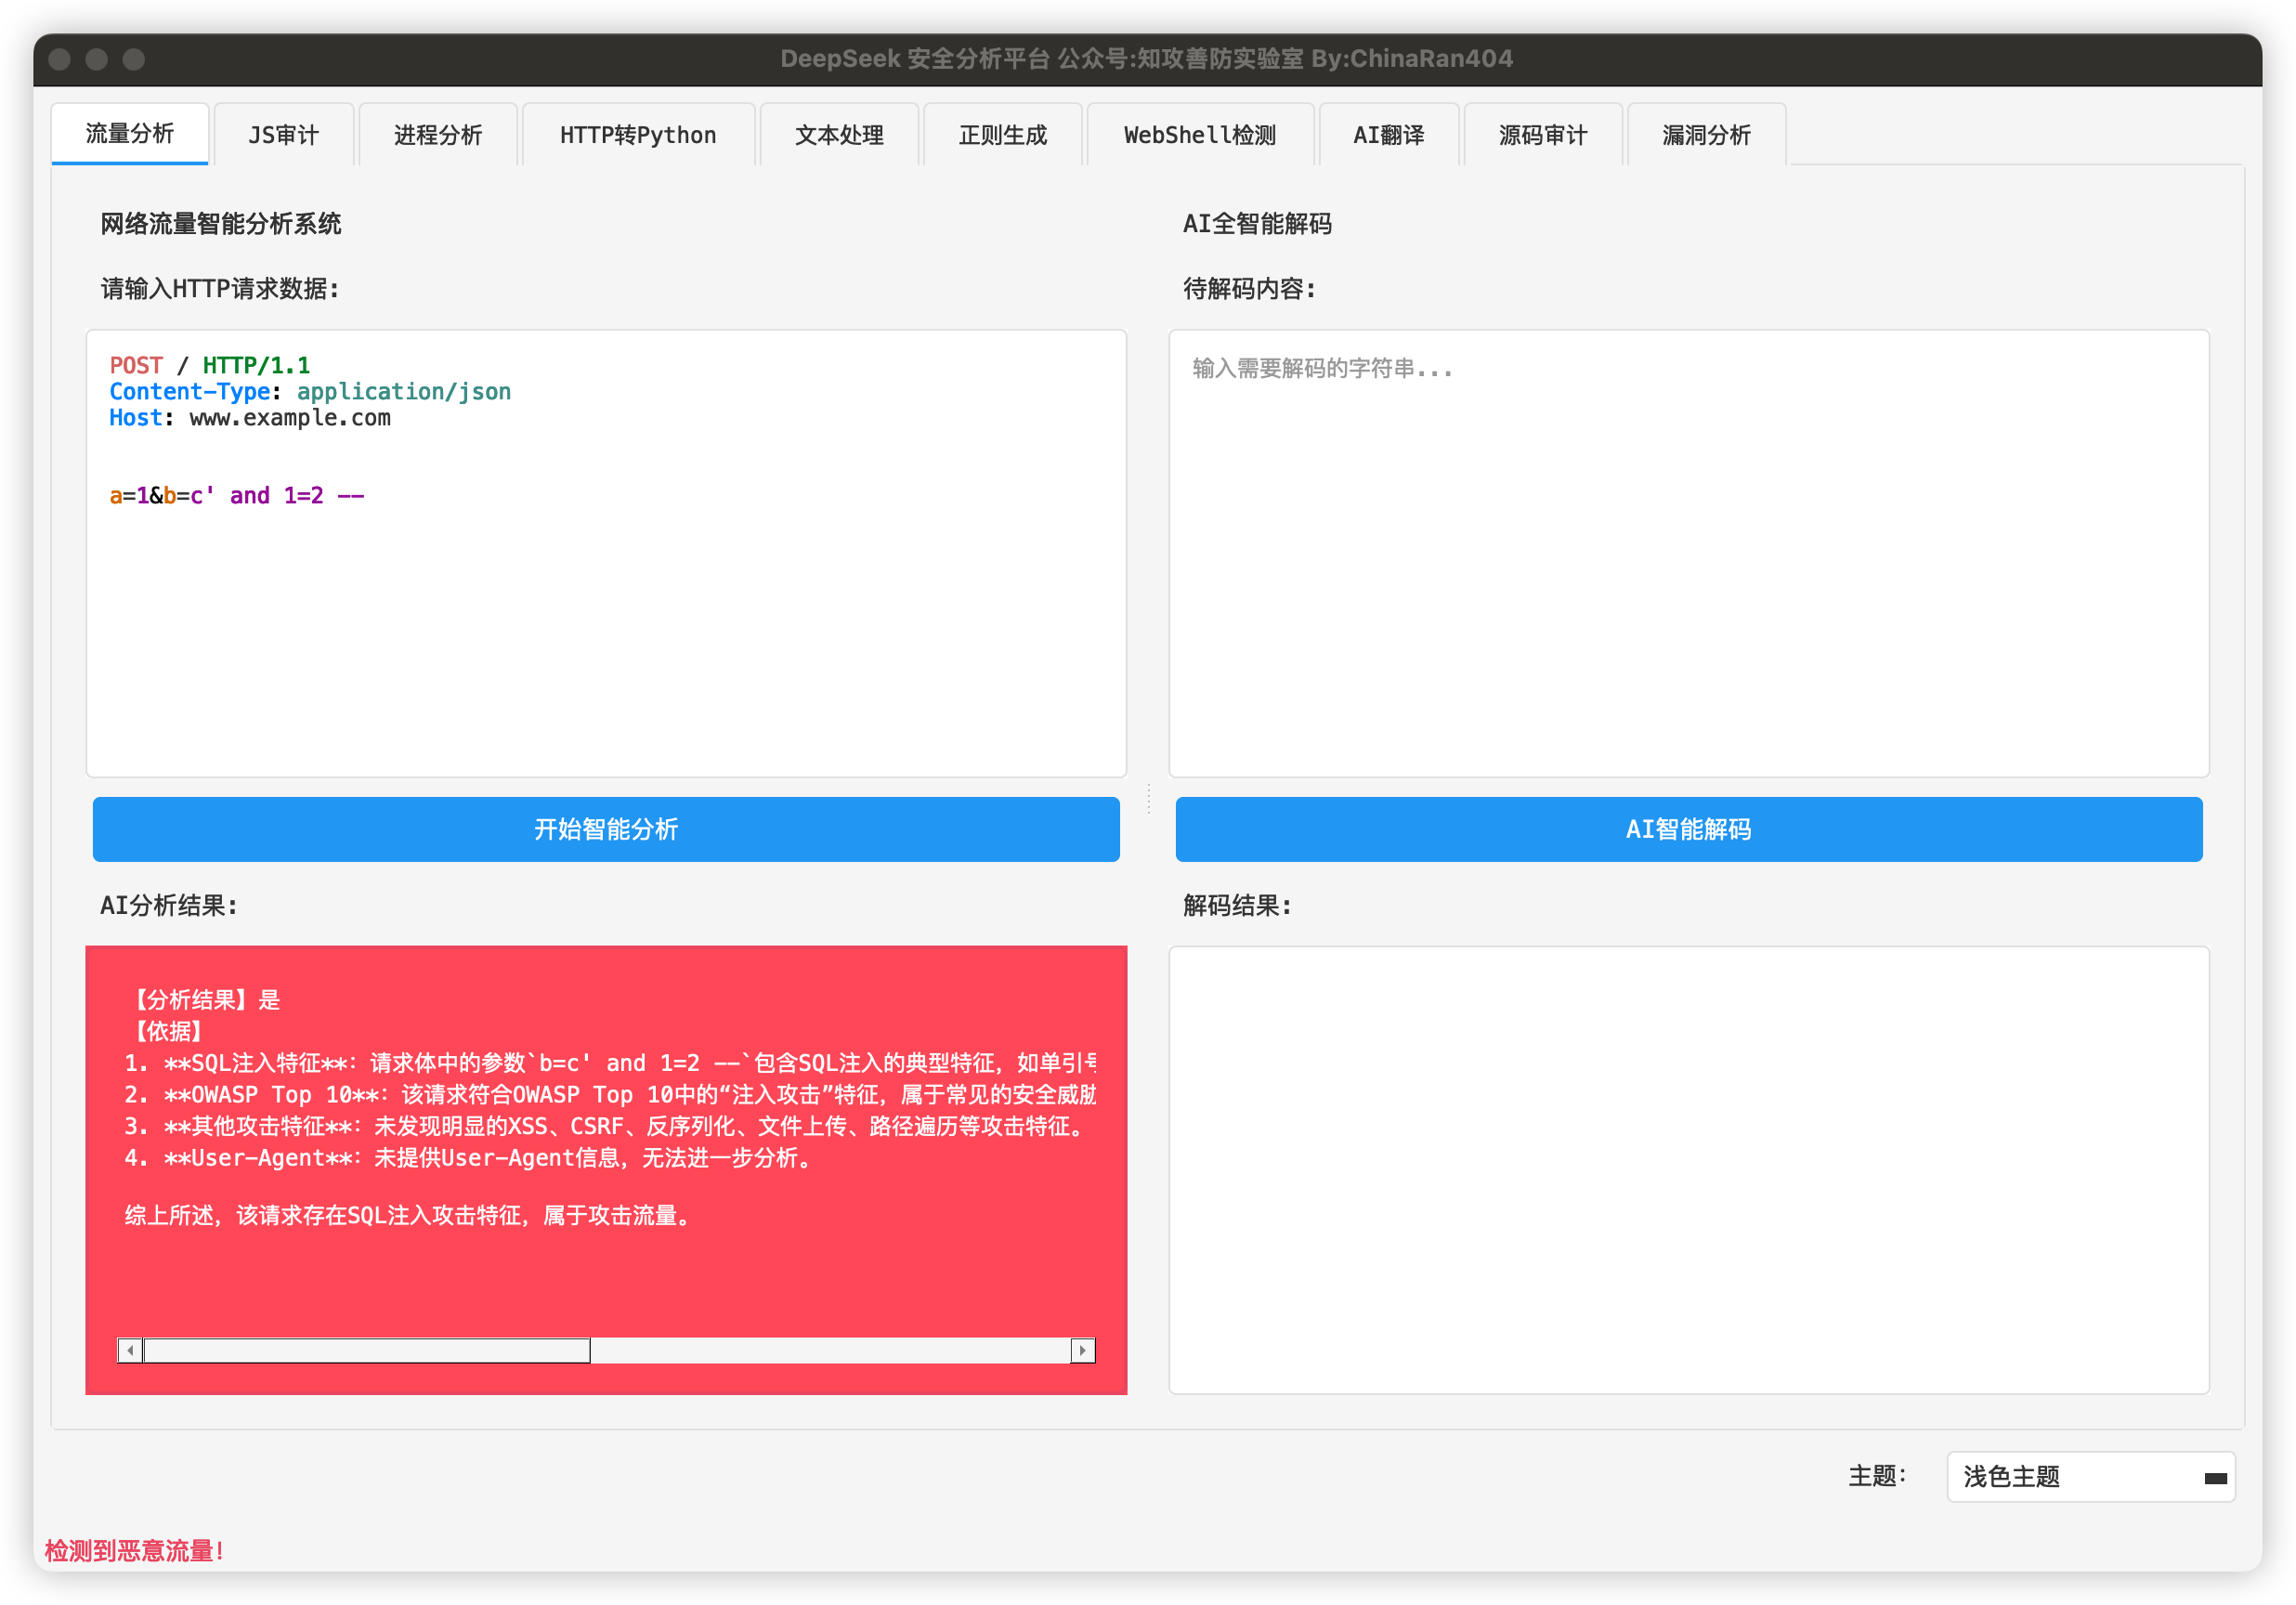Viewport: 2296px width, 1605px height.
Task: Open the 正则生成 tab
Action: (1002, 135)
